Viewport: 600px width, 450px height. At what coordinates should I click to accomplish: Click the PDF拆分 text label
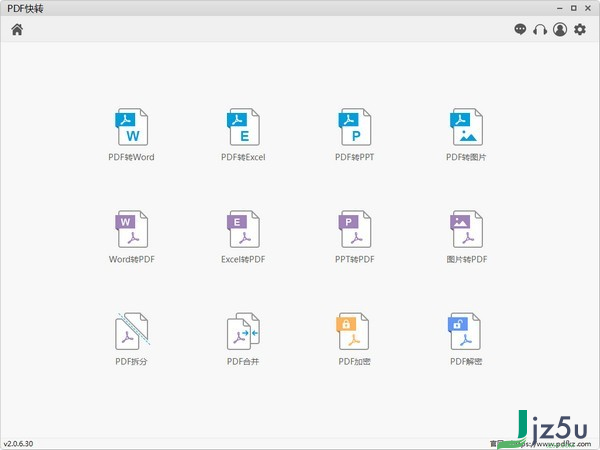[x=131, y=362]
